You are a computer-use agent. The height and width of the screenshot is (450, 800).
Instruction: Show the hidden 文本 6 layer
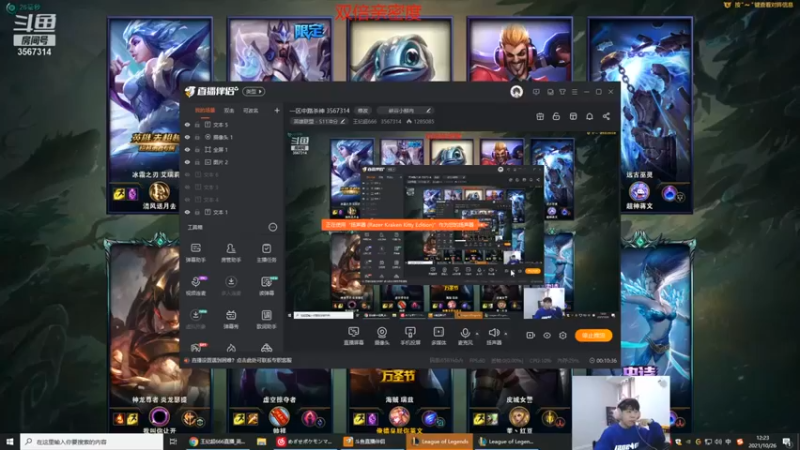coord(187,174)
